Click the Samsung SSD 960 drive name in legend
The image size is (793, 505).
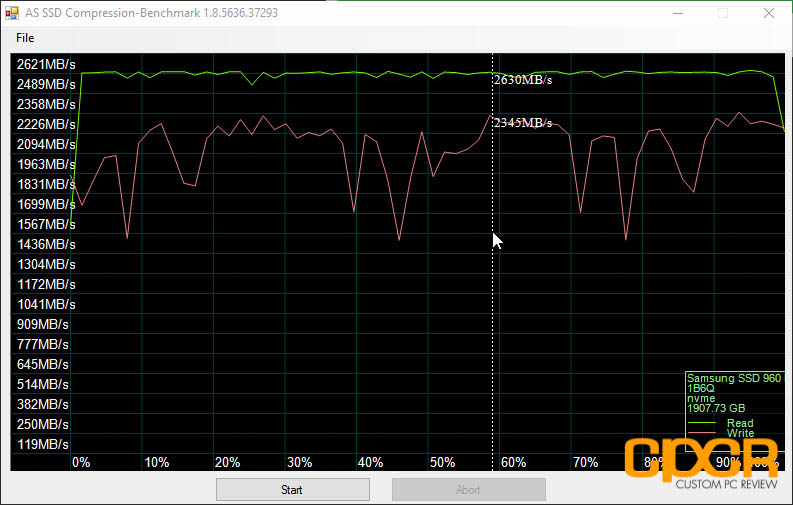[734, 378]
